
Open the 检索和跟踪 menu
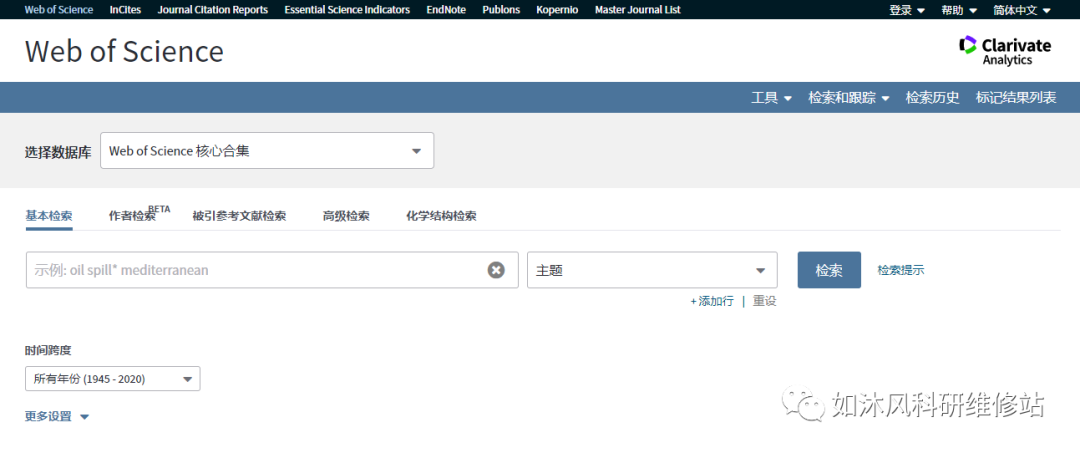click(849, 97)
